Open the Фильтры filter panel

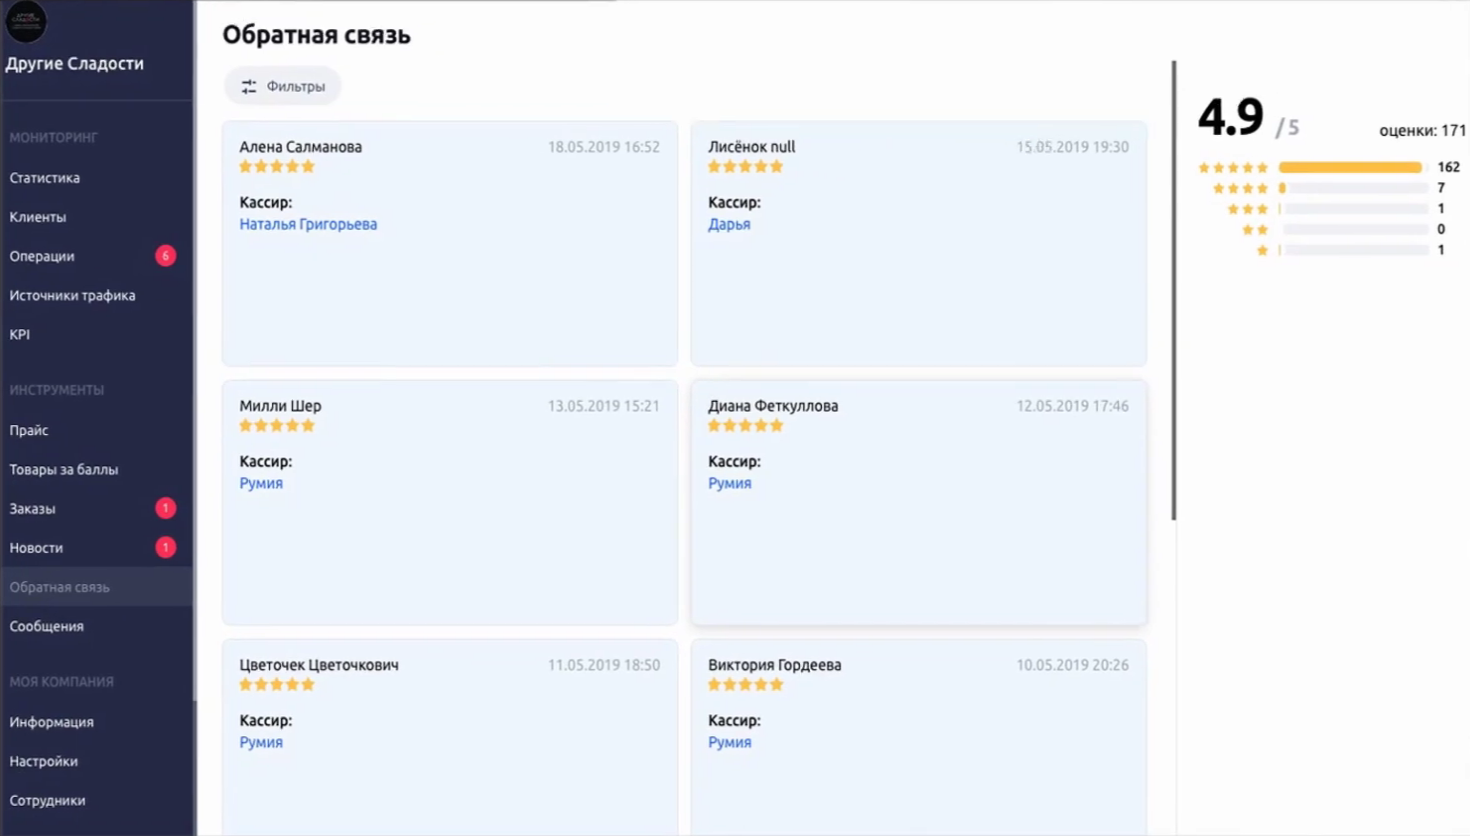[283, 86]
